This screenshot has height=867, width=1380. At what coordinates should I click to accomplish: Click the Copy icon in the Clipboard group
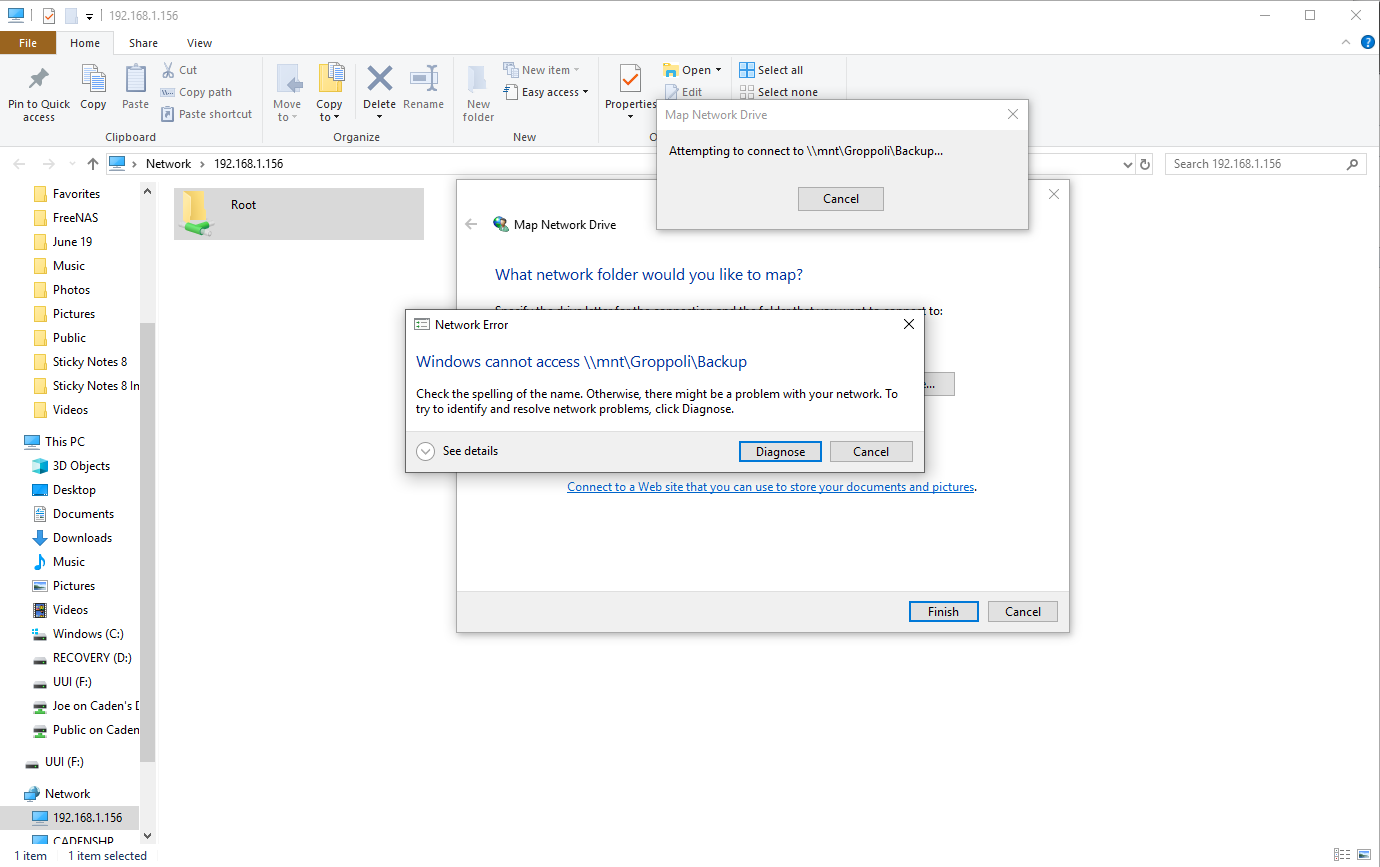tap(93, 88)
